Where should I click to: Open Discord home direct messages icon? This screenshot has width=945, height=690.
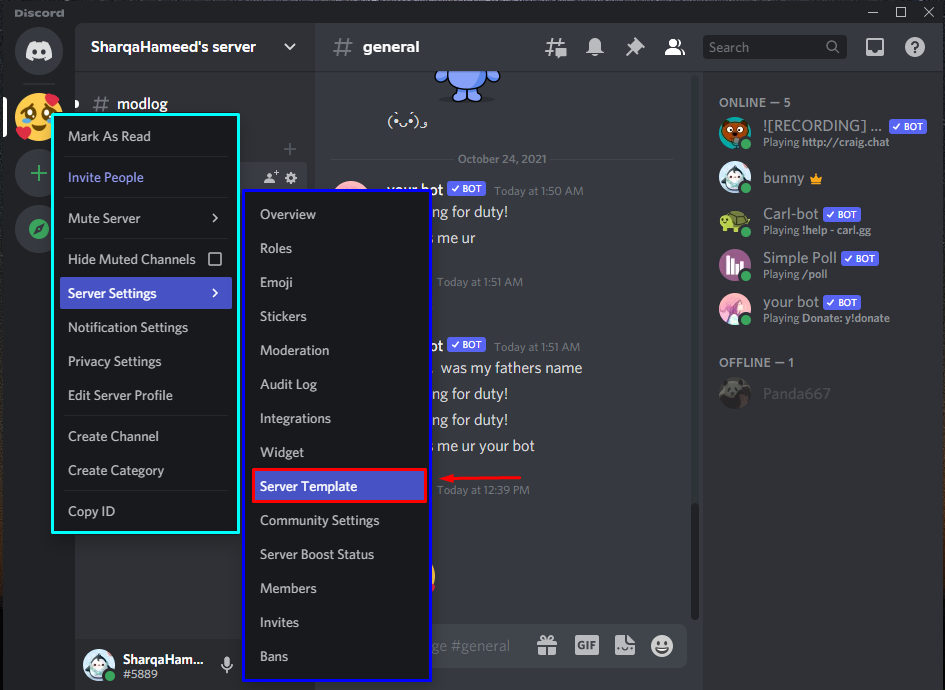click(x=39, y=51)
